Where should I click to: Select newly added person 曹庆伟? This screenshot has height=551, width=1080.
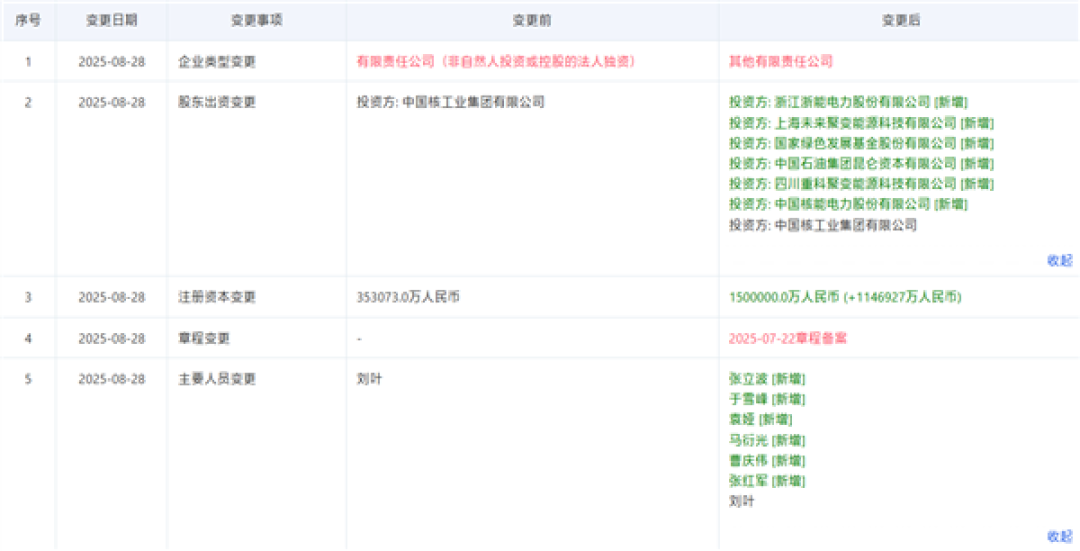pyautogui.click(x=748, y=461)
